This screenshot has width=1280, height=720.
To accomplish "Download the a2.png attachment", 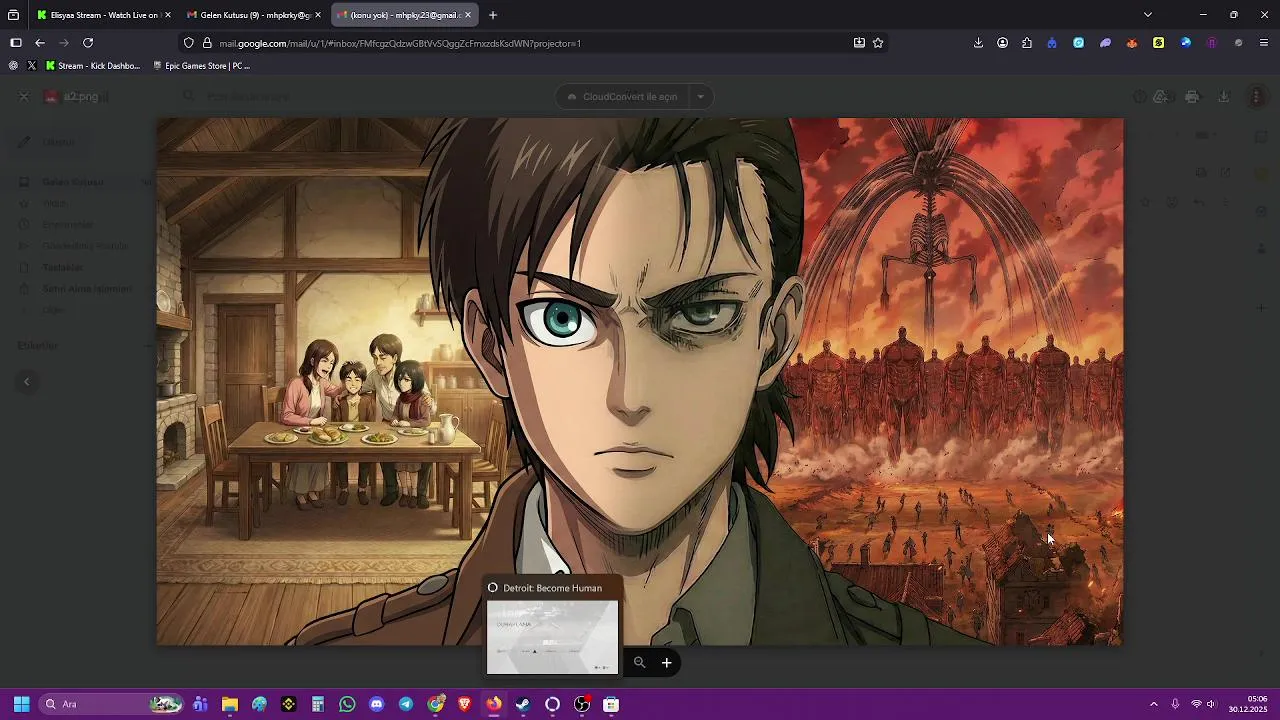I will click(1223, 97).
